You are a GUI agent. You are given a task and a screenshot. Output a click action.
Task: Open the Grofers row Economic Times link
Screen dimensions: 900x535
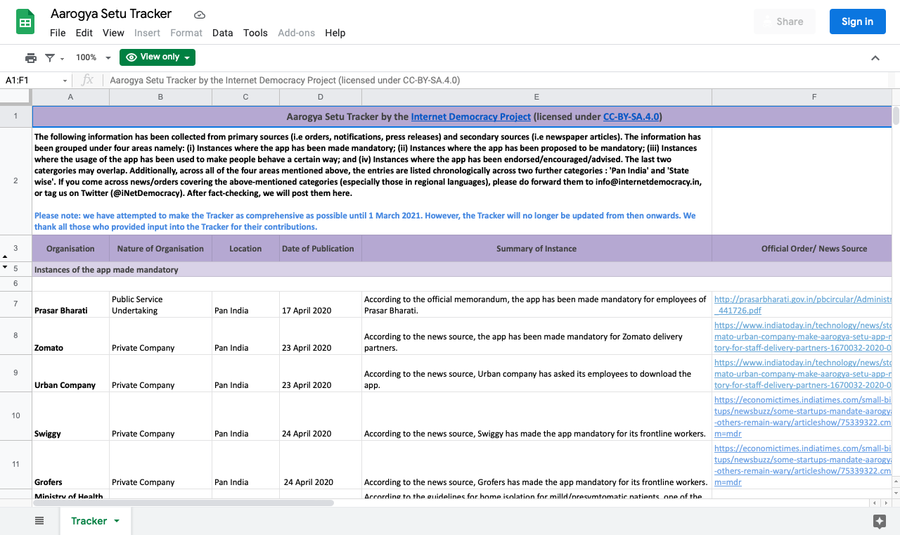point(802,466)
